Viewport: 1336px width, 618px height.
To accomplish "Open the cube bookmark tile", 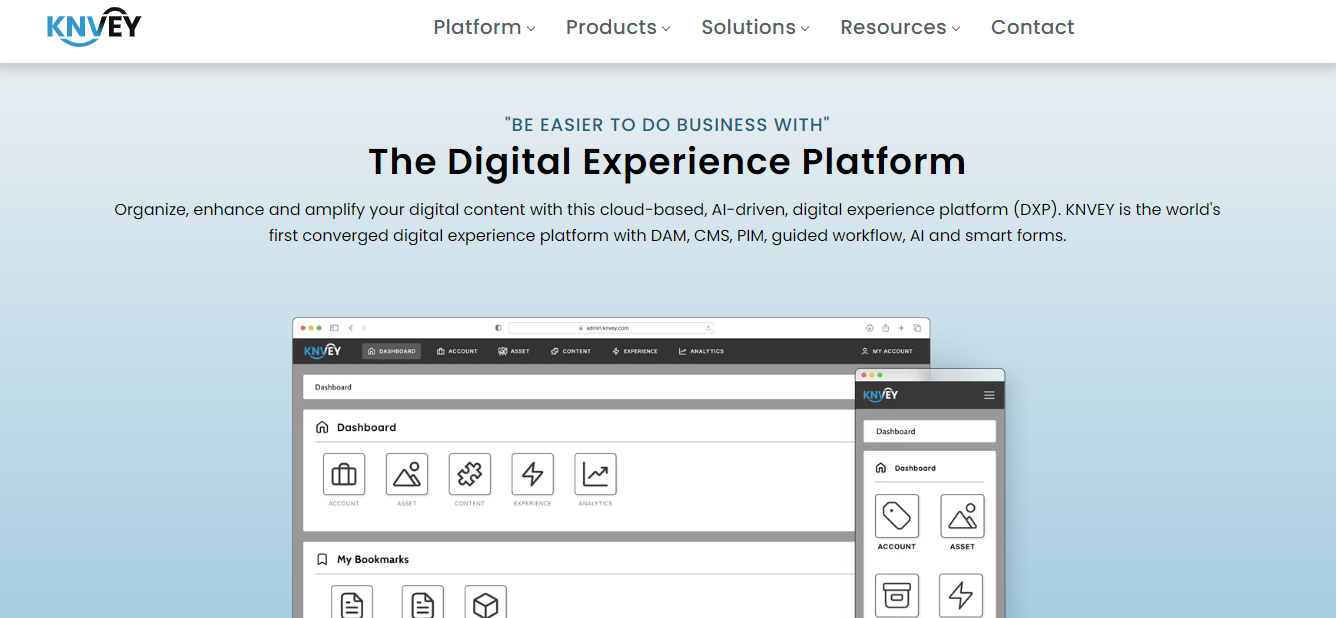I will pos(486,601).
